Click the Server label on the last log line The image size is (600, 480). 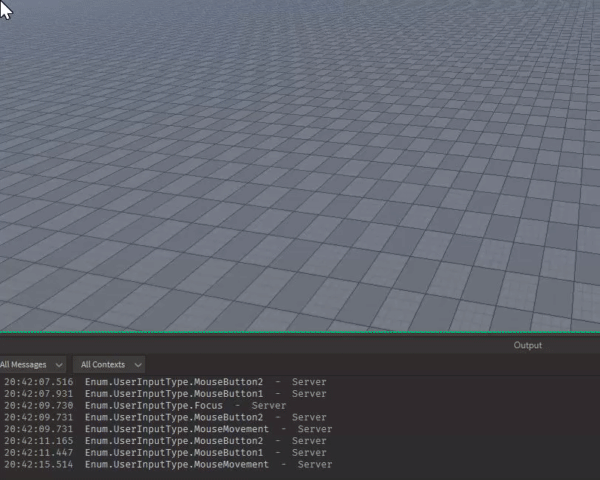pyautogui.click(x=315, y=465)
